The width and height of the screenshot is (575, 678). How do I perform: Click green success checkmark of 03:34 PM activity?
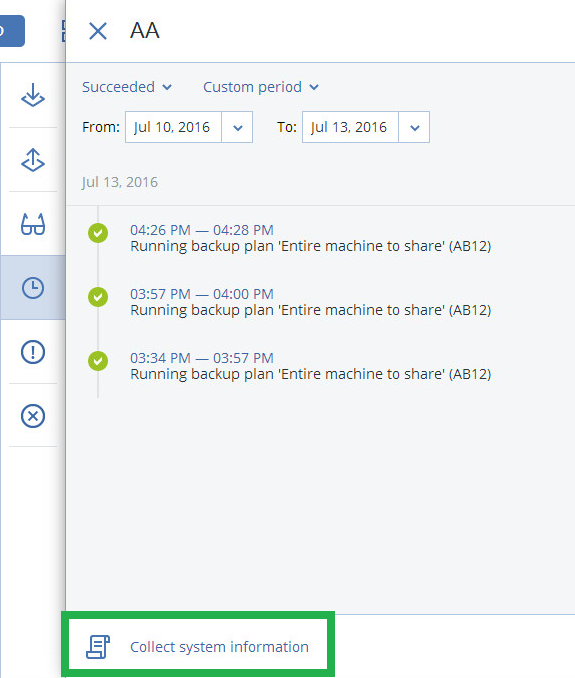98,361
